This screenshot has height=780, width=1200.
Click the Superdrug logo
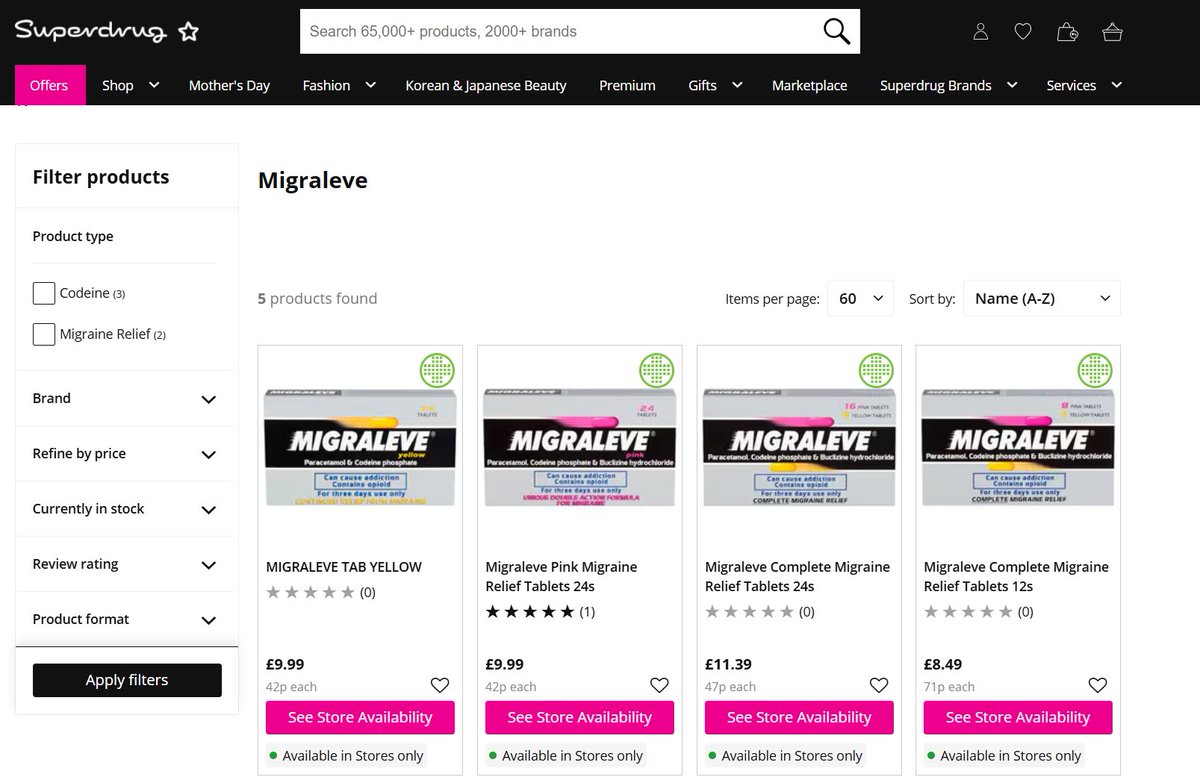click(x=106, y=30)
